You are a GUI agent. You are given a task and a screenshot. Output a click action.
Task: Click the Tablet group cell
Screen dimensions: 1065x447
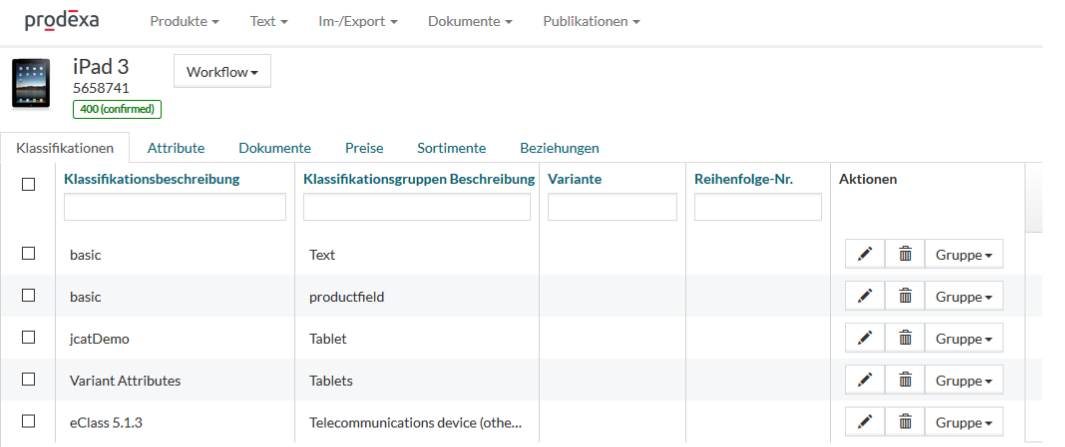coord(327,338)
